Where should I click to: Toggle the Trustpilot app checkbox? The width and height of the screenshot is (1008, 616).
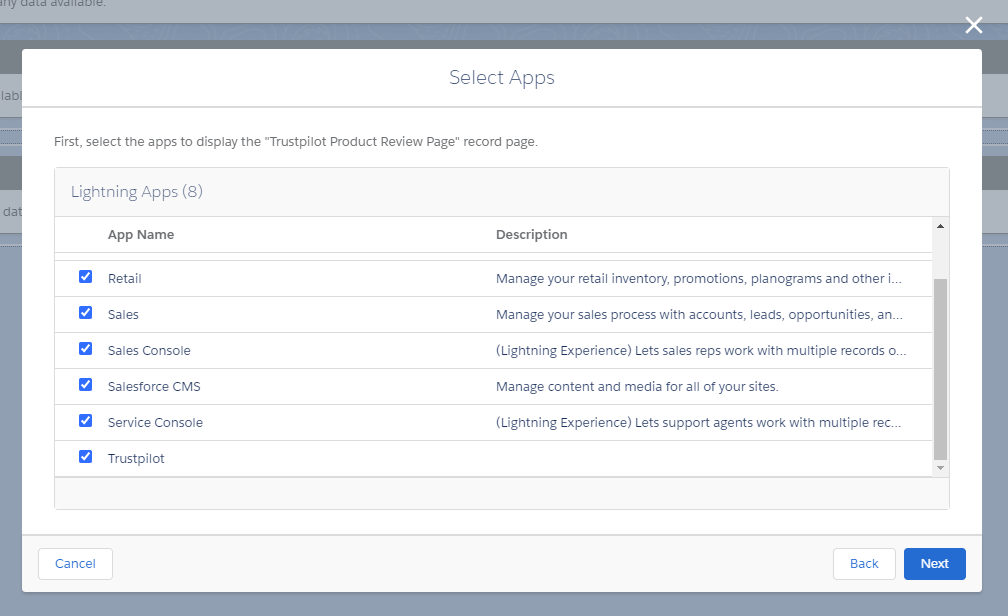click(85, 456)
